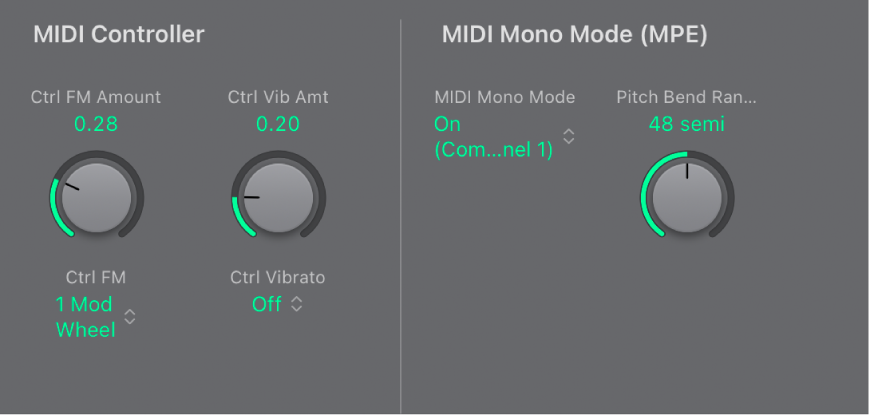The height and width of the screenshot is (416, 870).
Task: Open the Ctrl Vibrato Off pop-up menu
Action: [267, 304]
